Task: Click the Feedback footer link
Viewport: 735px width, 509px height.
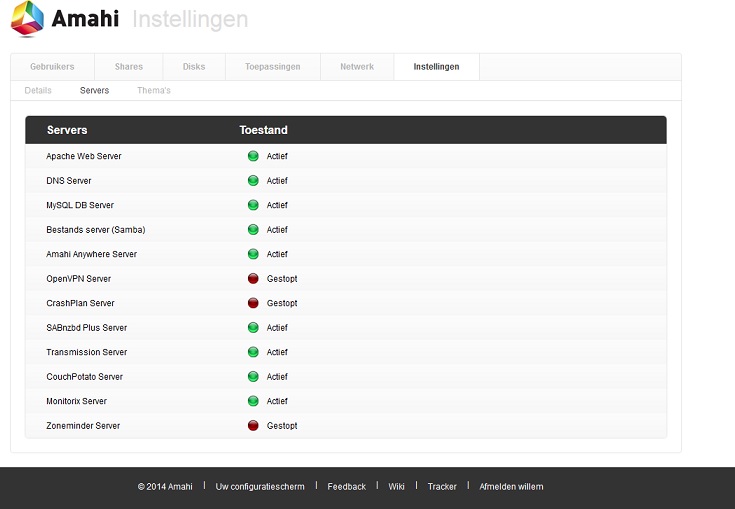Action: pyautogui.click(x=346, y=487)
